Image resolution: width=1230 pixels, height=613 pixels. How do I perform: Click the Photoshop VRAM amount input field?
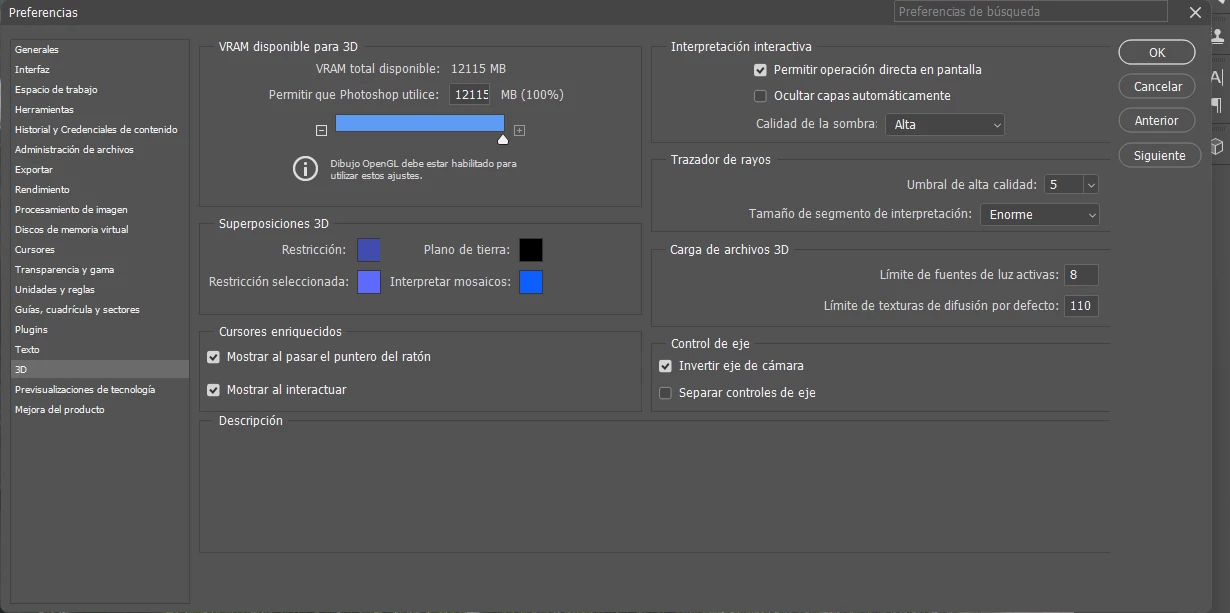[x=472, y=95]
